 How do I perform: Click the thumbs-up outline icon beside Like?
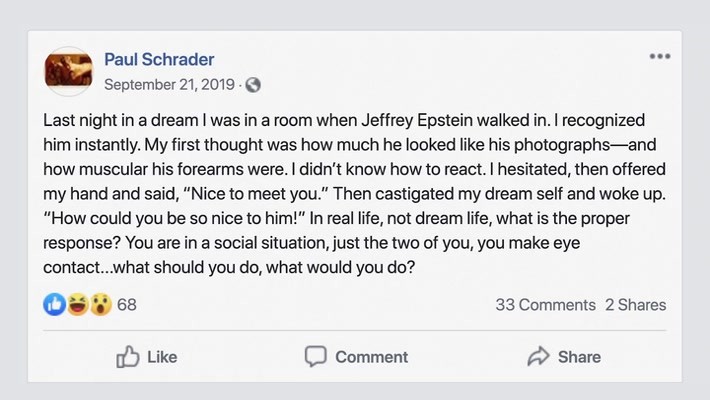tap(128, 356)
